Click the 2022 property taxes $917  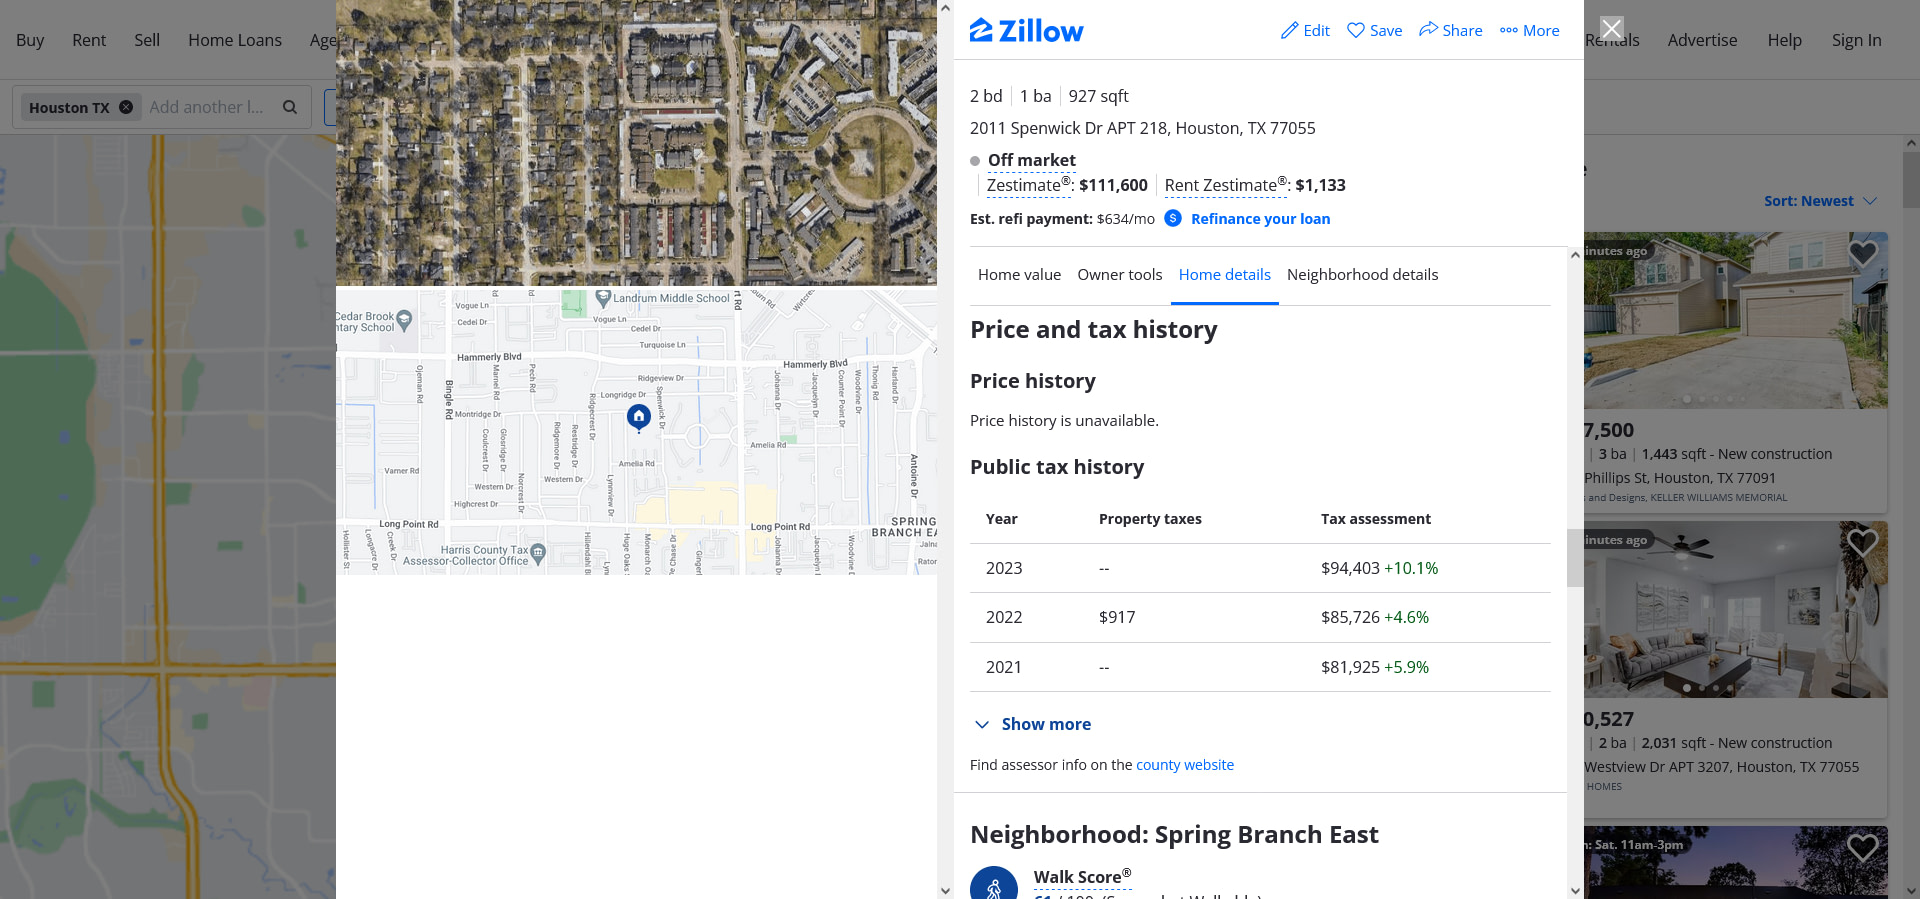click(1117, 617)
